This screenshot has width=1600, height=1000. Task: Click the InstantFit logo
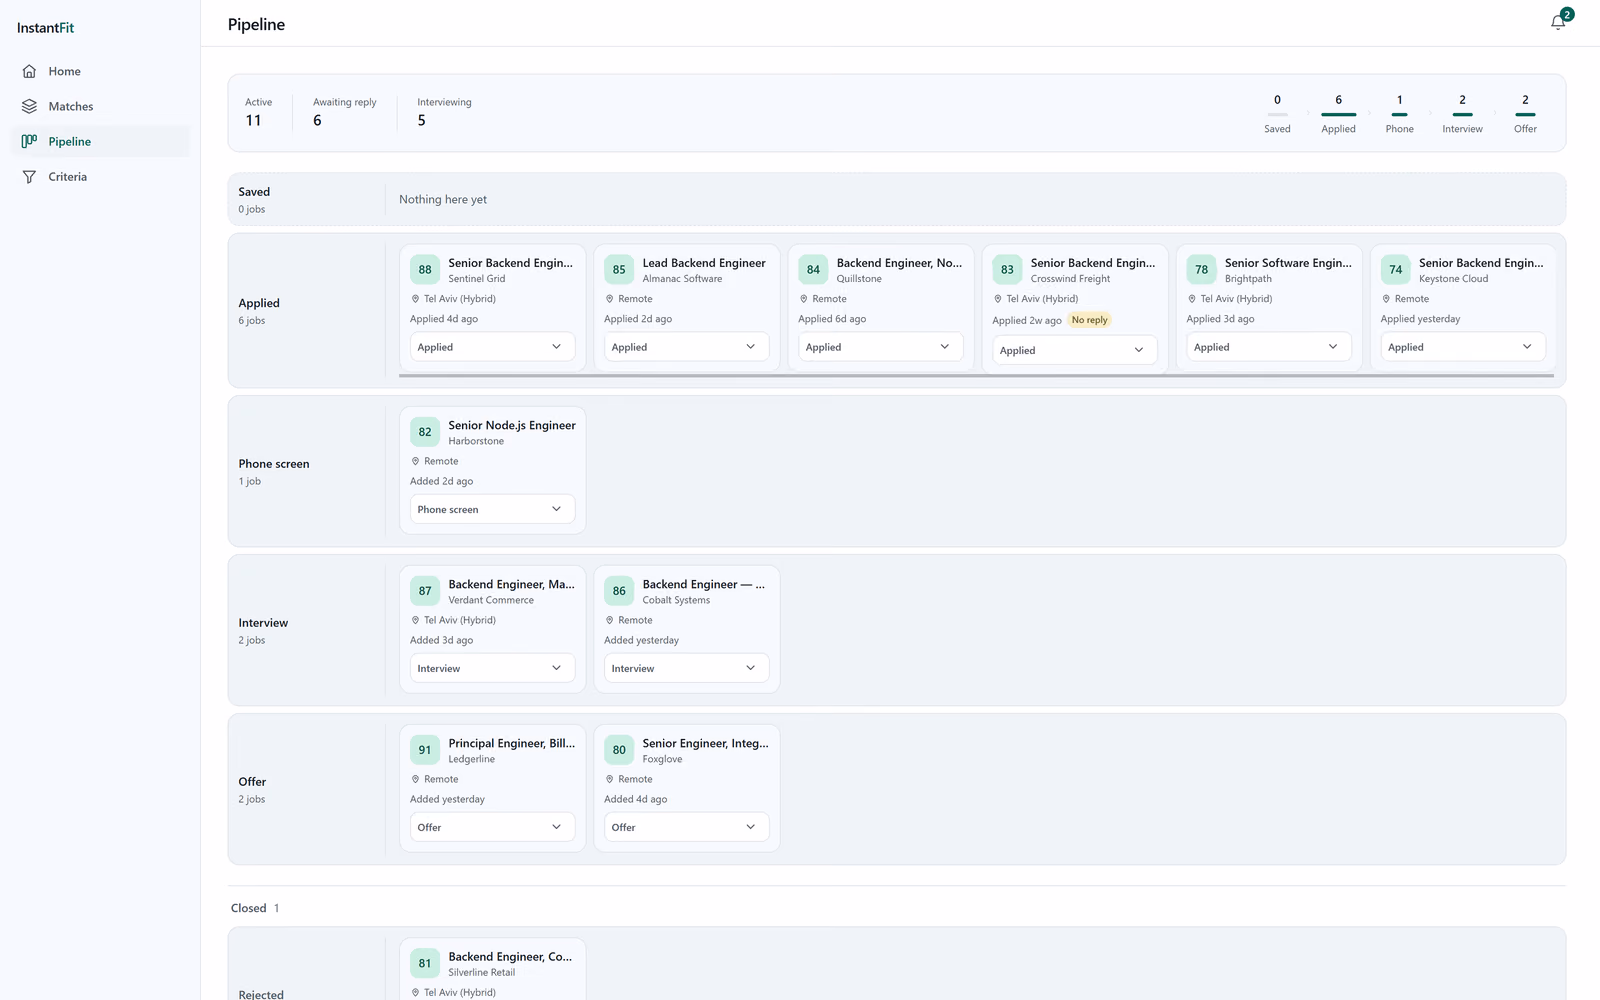45,28
